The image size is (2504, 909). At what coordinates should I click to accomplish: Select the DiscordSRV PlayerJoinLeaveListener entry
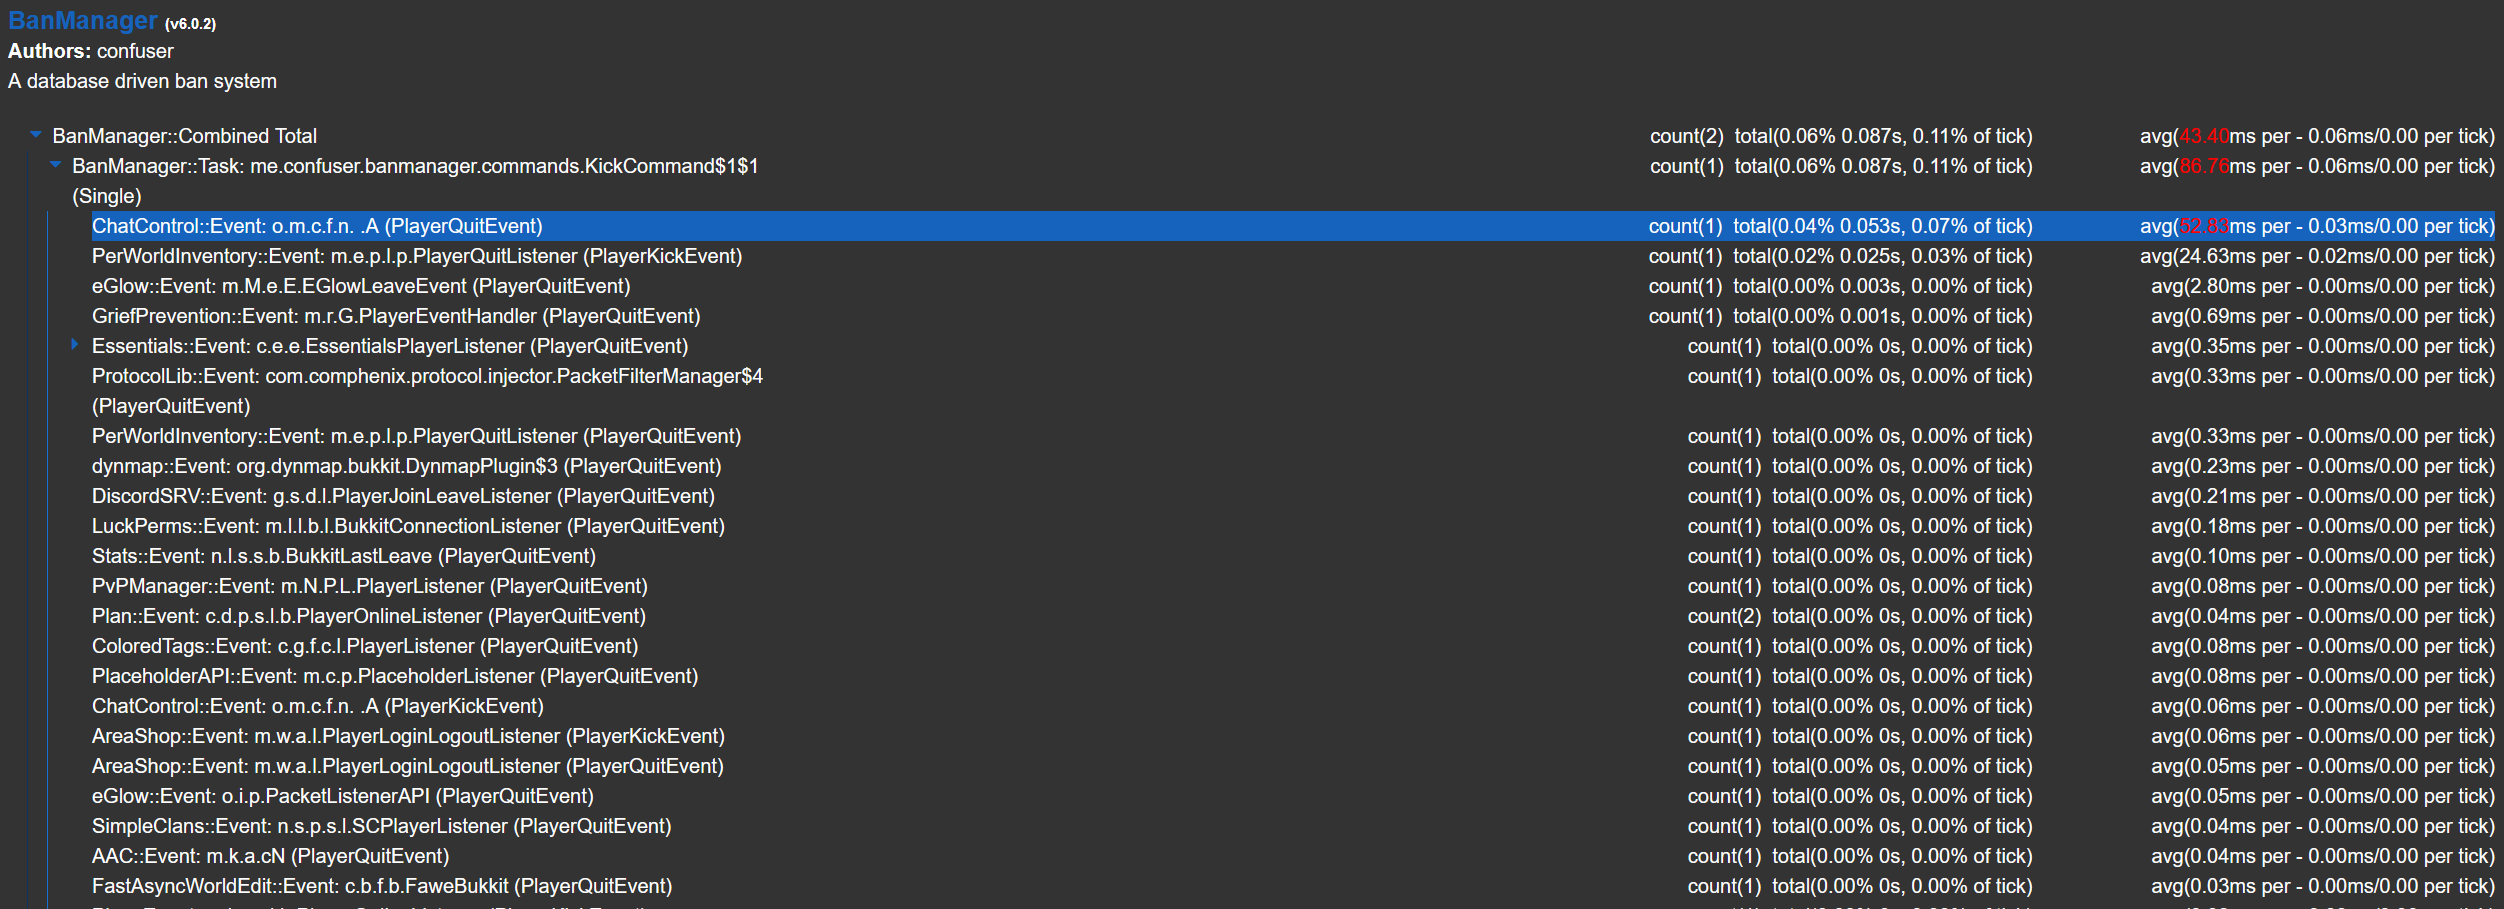(x=403, y=496)
